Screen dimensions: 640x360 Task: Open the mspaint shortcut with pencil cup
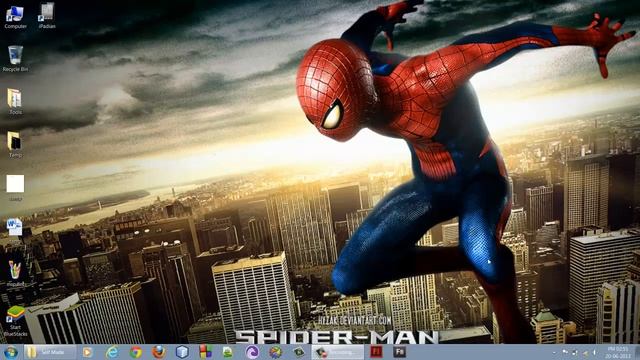tap(15, 273)
